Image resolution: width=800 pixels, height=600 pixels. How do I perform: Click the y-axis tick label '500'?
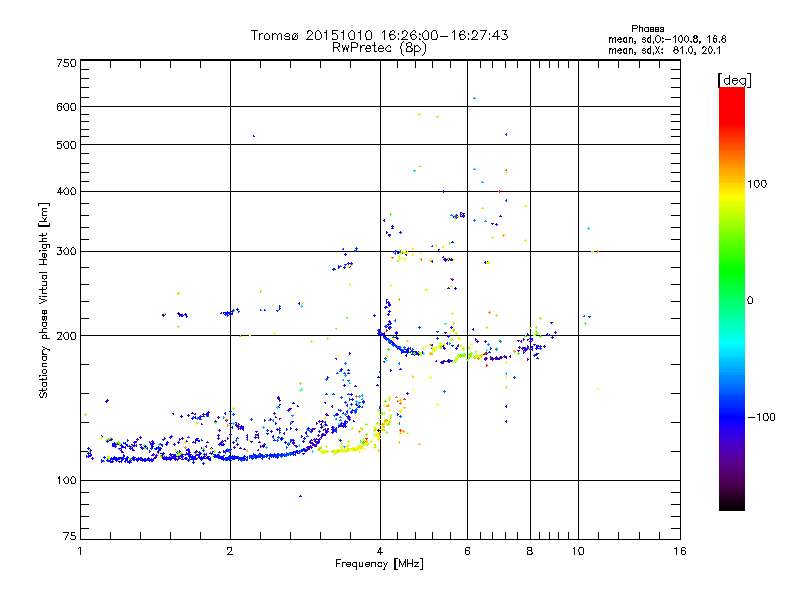click(67, 145)
